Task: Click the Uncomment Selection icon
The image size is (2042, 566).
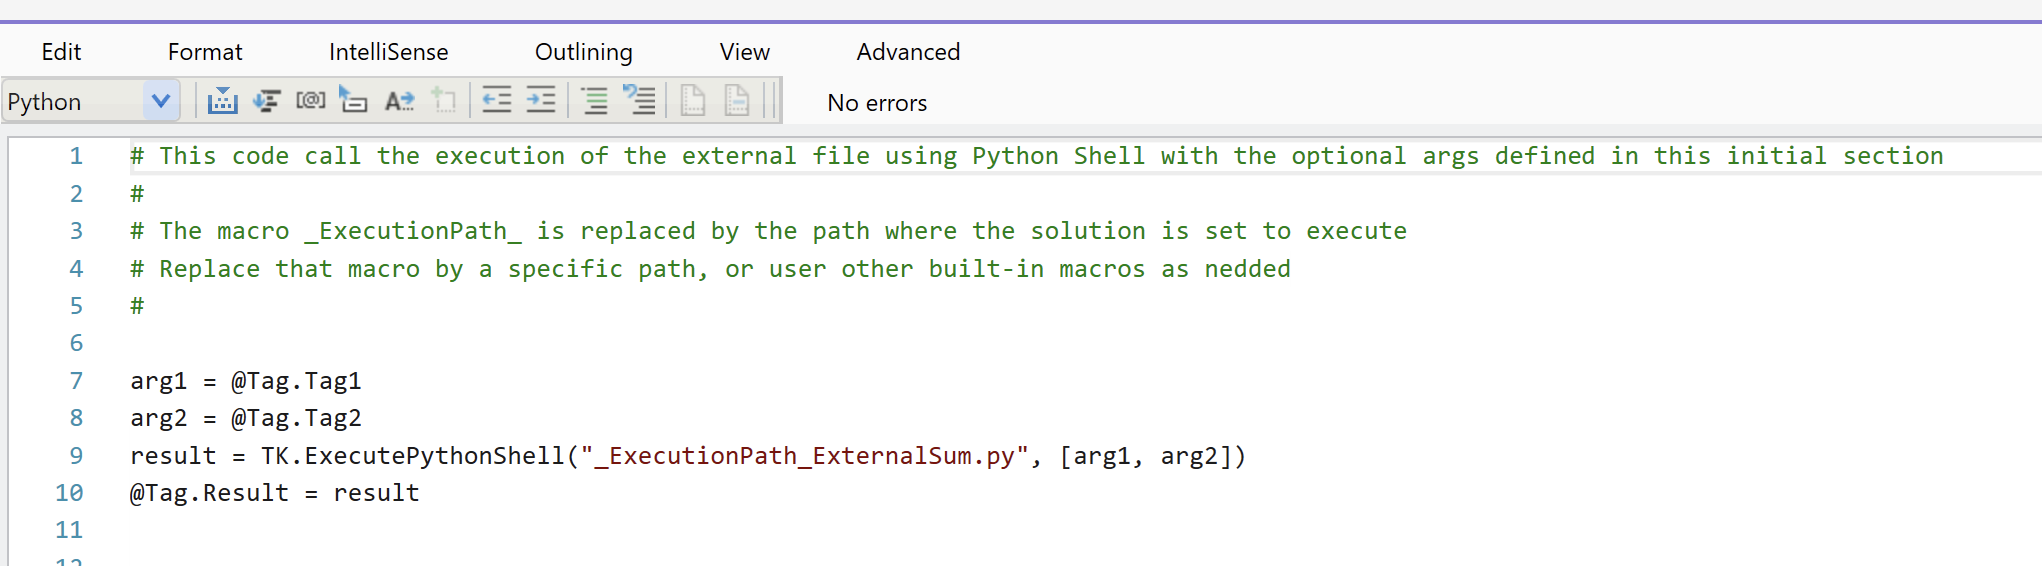Action: tap(640, 101)
